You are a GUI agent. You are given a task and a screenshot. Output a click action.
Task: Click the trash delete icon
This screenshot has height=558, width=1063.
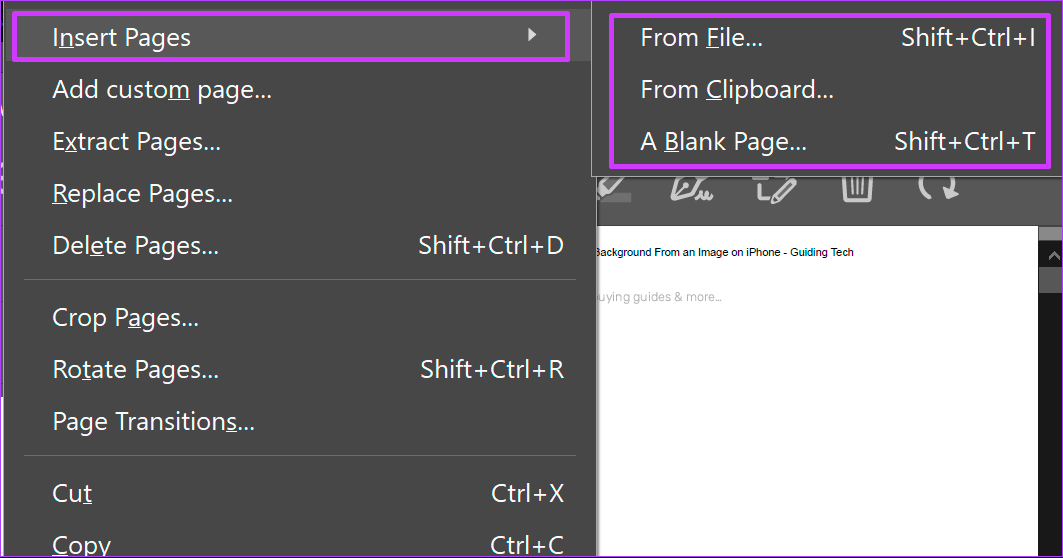(x=857, y=188)
